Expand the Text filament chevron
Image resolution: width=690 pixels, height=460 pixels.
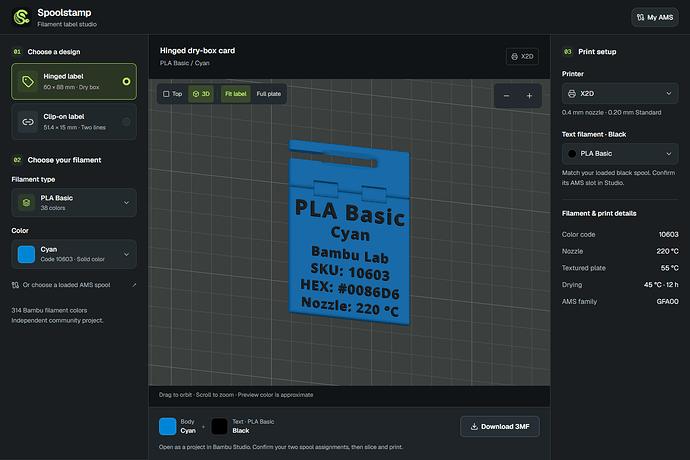coord(668,154)
